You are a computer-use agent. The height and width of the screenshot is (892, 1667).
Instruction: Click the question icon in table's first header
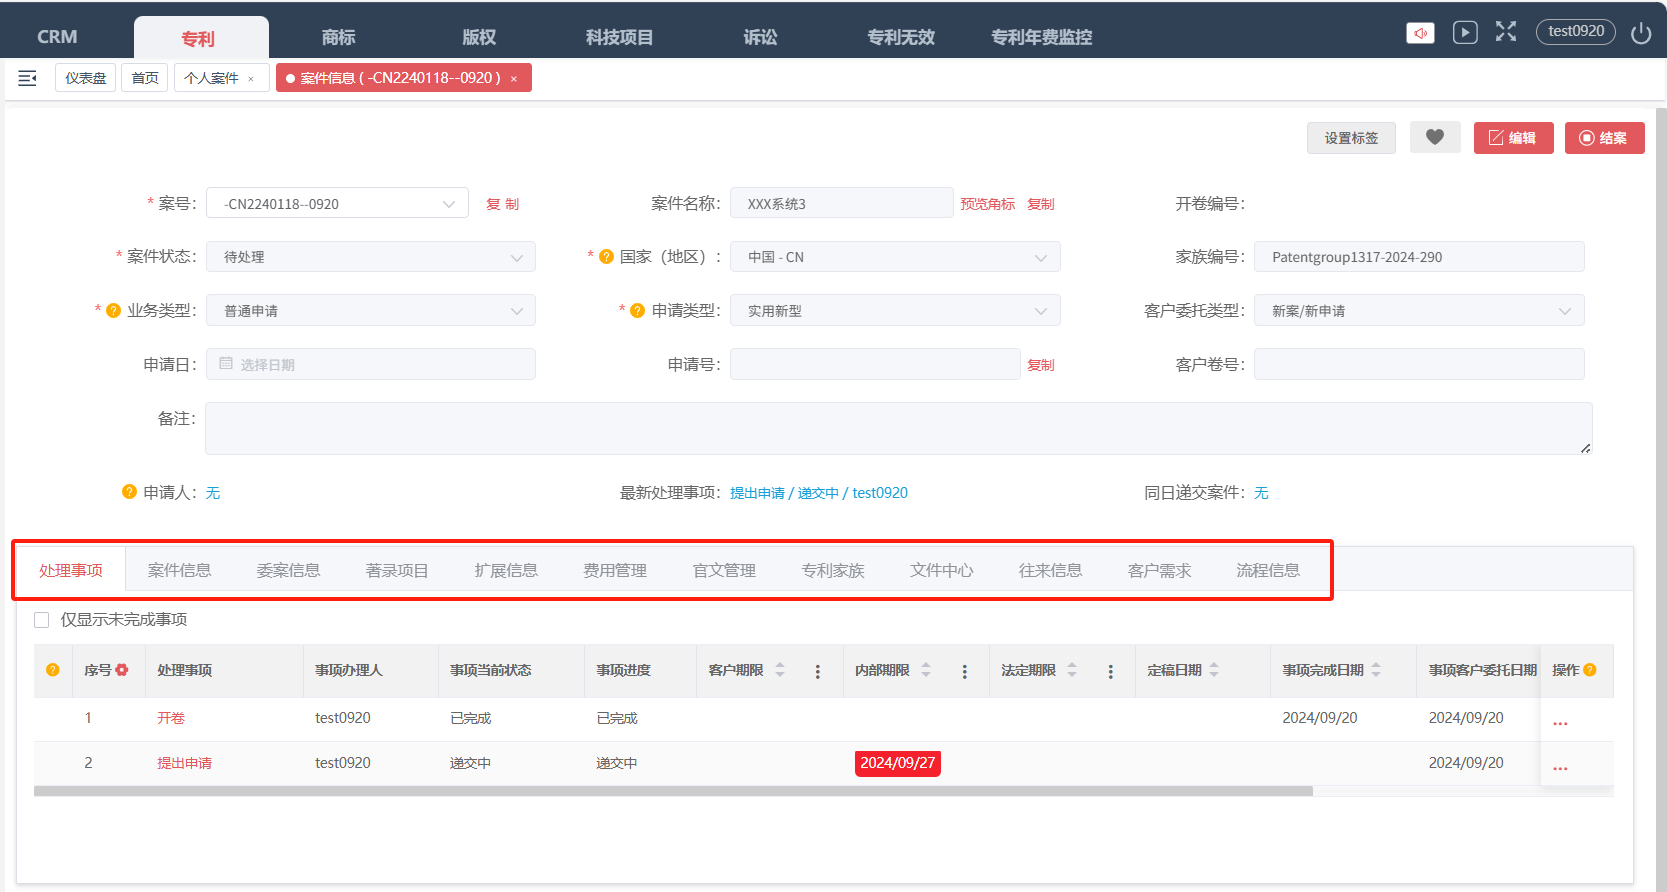(53, 670)
